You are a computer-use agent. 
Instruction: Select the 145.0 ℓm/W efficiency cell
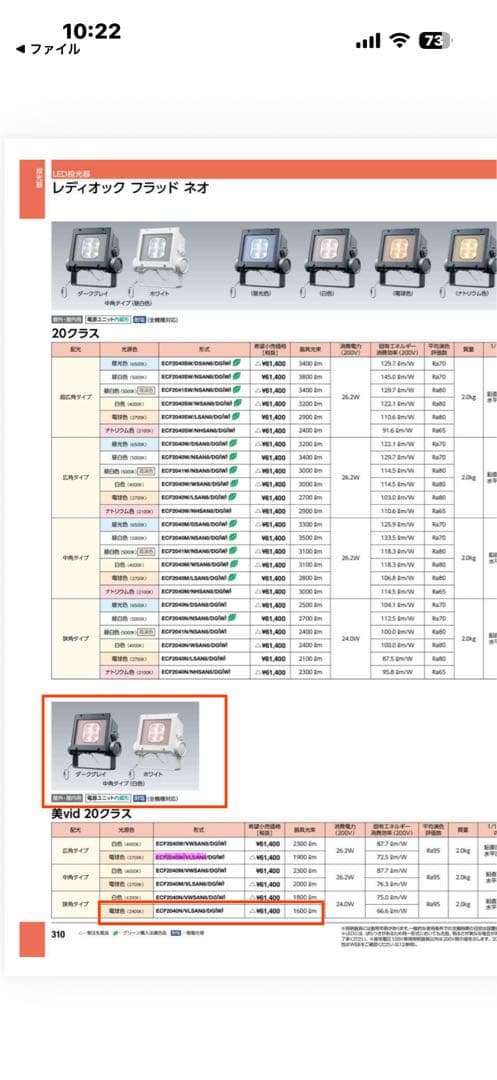click(x=398, y=377)
